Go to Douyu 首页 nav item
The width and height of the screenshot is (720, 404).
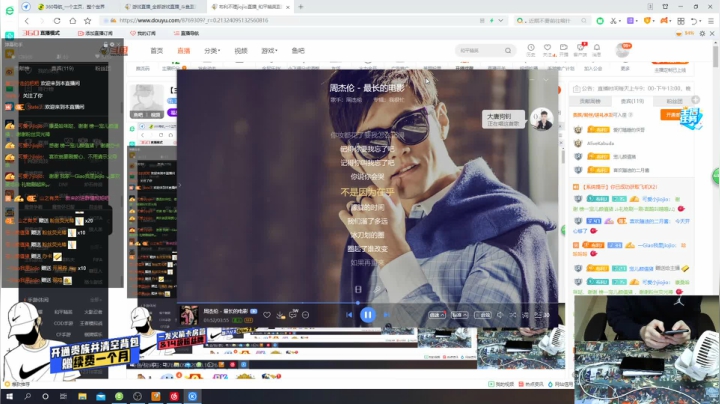(x=157, y=50)
